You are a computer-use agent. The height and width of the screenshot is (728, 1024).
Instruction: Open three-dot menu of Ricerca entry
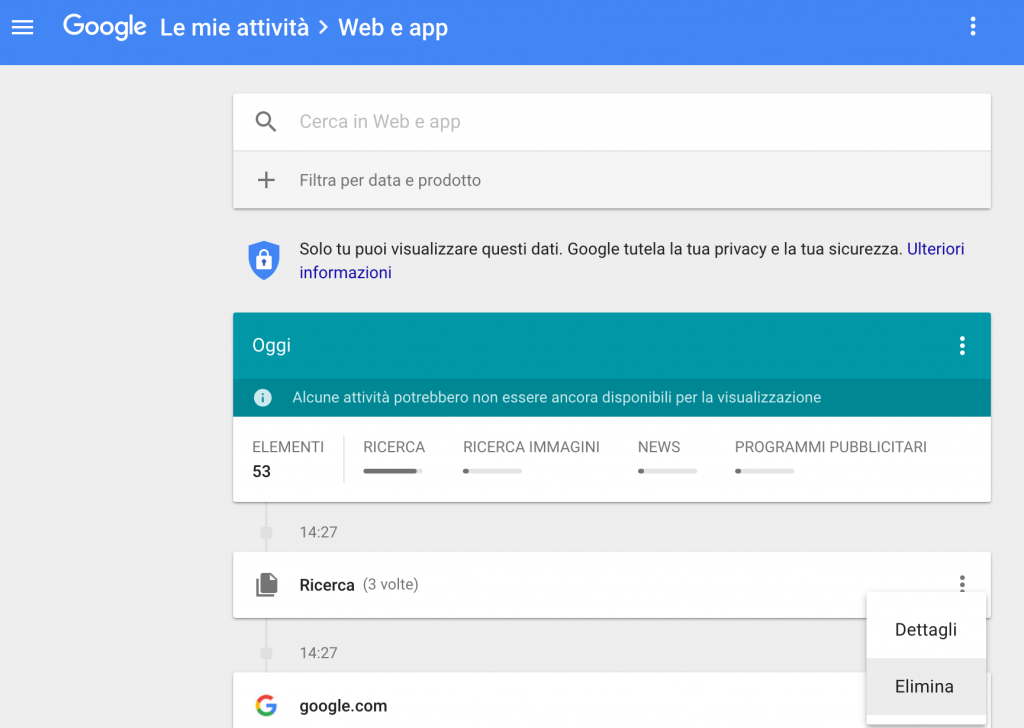pyautogui.click(x=962, y=582)
